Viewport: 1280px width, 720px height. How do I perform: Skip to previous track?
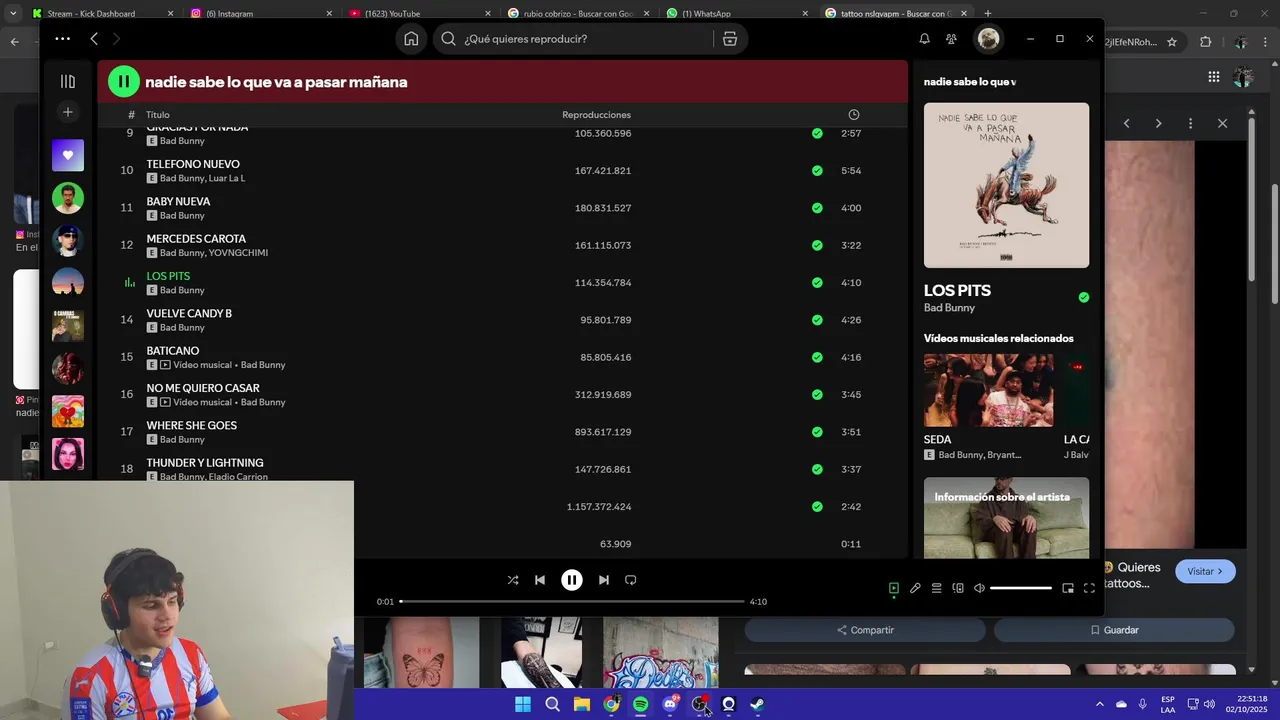pos(540,580)
